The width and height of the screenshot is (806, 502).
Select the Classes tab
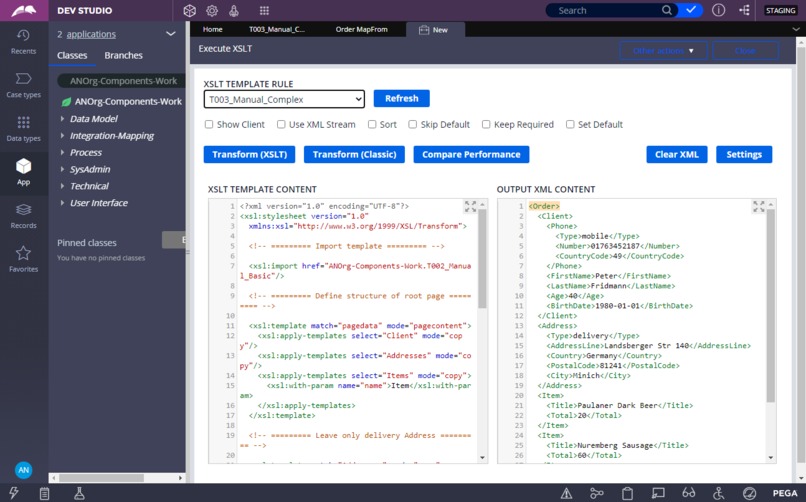(72, 55)
